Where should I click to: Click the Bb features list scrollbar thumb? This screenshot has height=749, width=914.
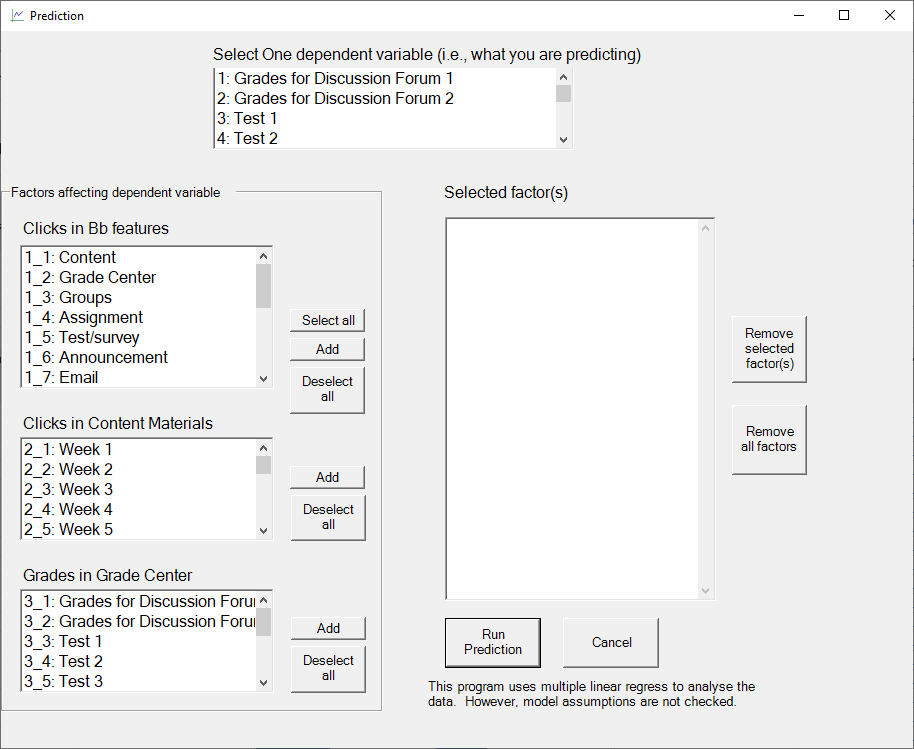(x=263, y=286)
